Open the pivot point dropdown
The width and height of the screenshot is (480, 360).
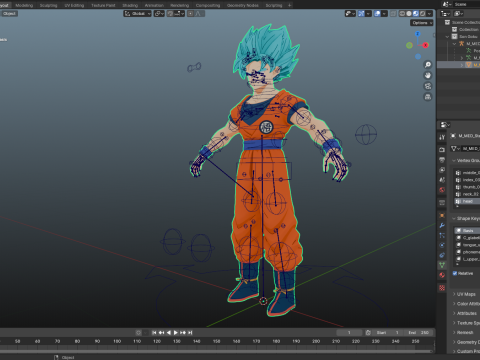(x=159, y=13)
